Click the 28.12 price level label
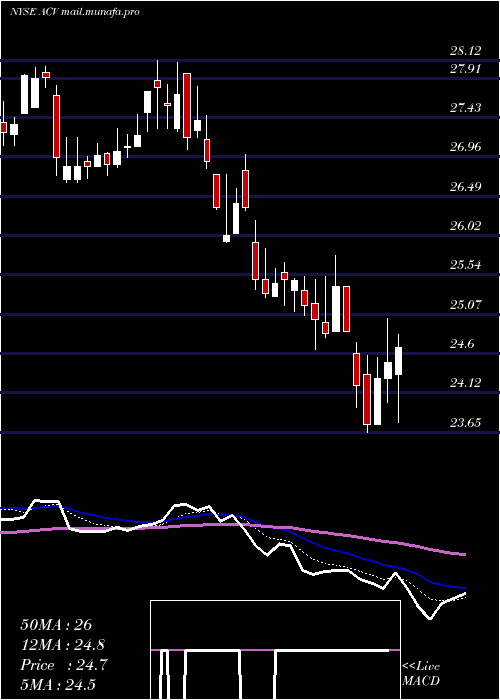500x700 pixels. [466, 51]
